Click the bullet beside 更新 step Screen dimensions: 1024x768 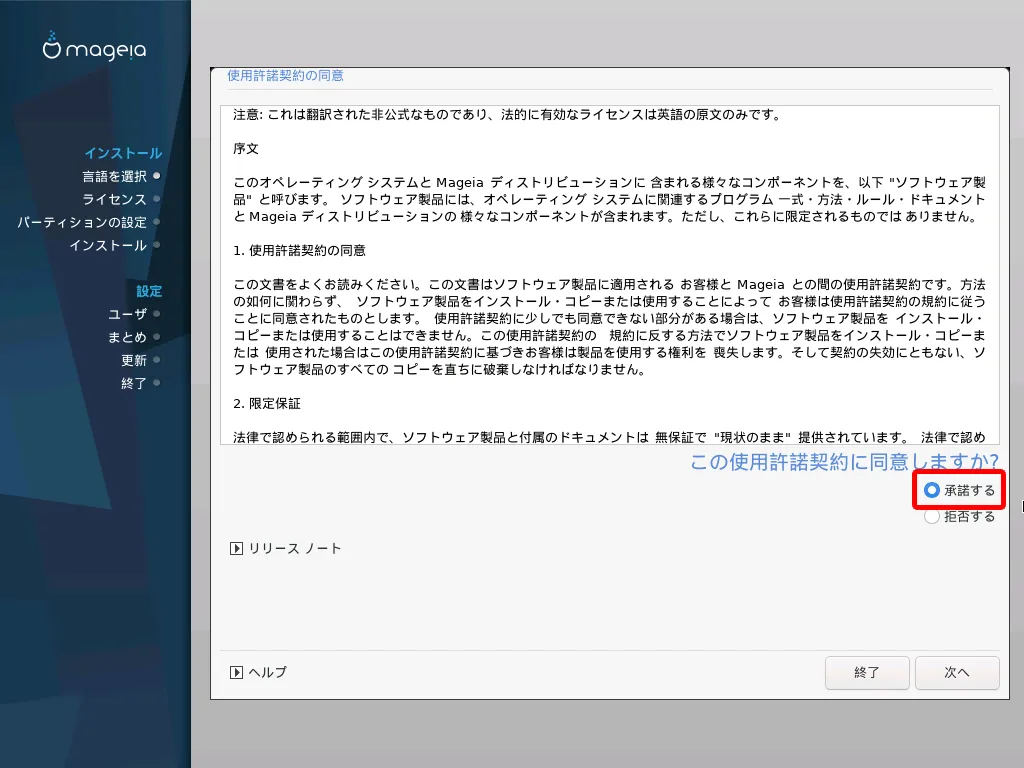tap(157, 360)
